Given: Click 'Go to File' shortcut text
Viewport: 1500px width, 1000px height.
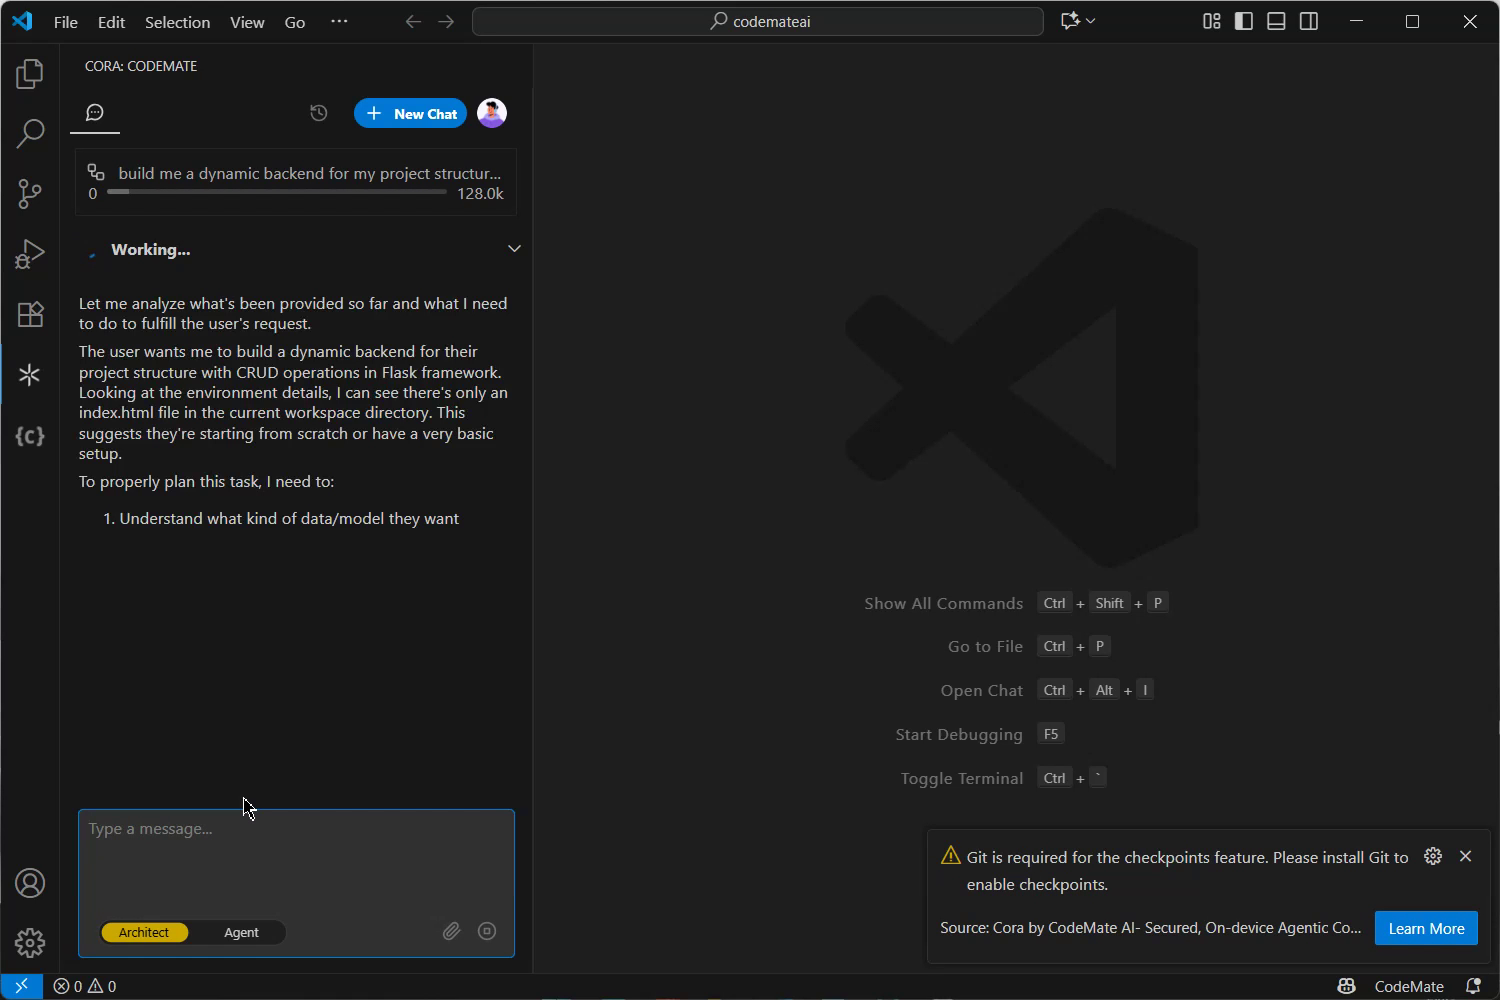Looking at the screenshot, I should 986,647.
